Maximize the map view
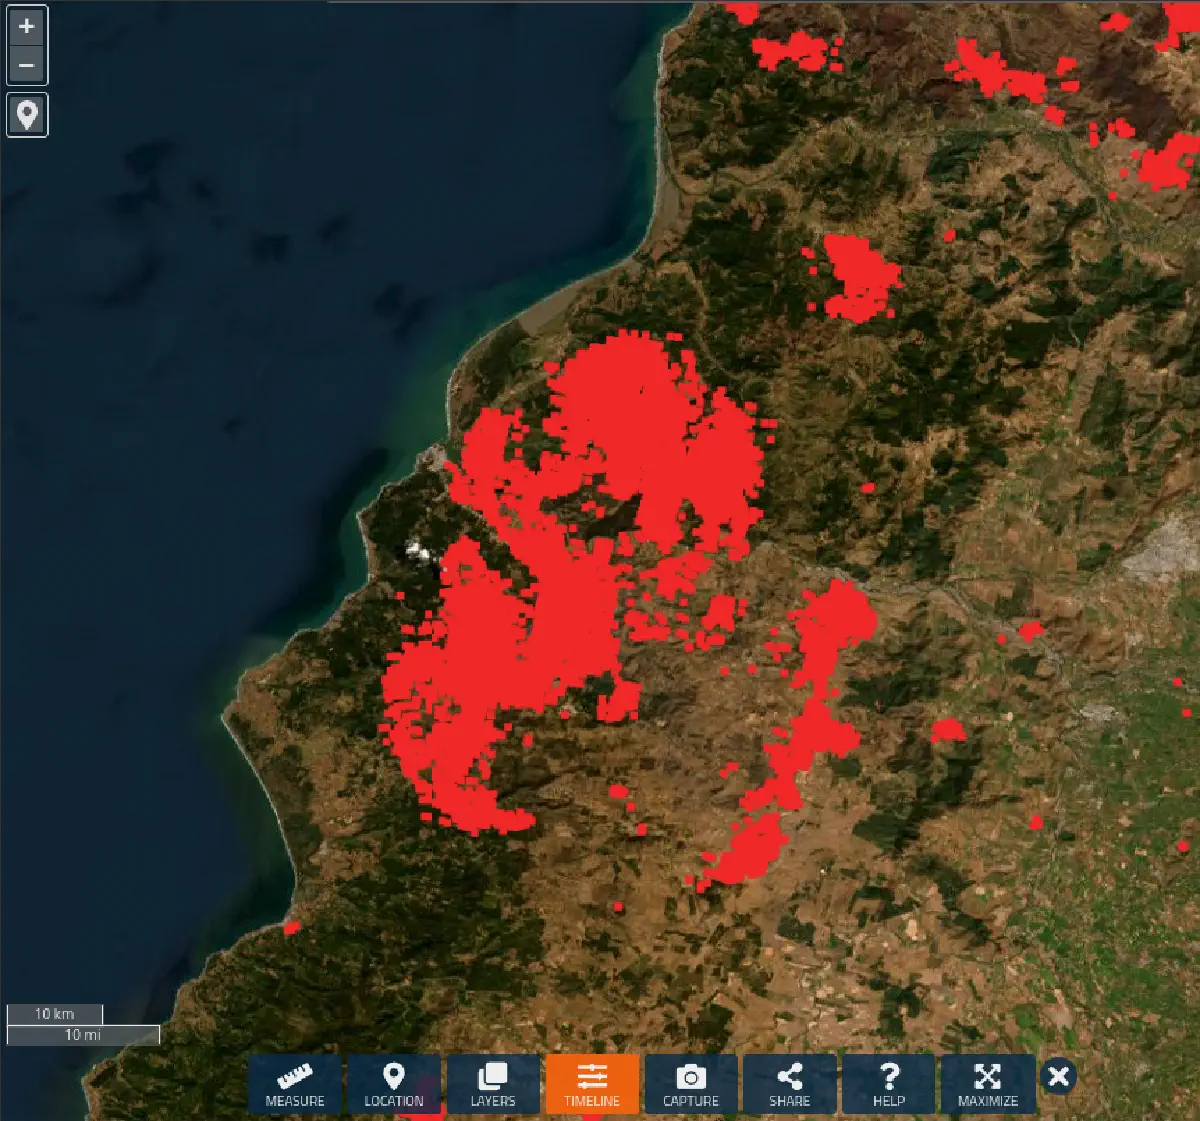Screen dimensions: 1200x1121 987,1085
